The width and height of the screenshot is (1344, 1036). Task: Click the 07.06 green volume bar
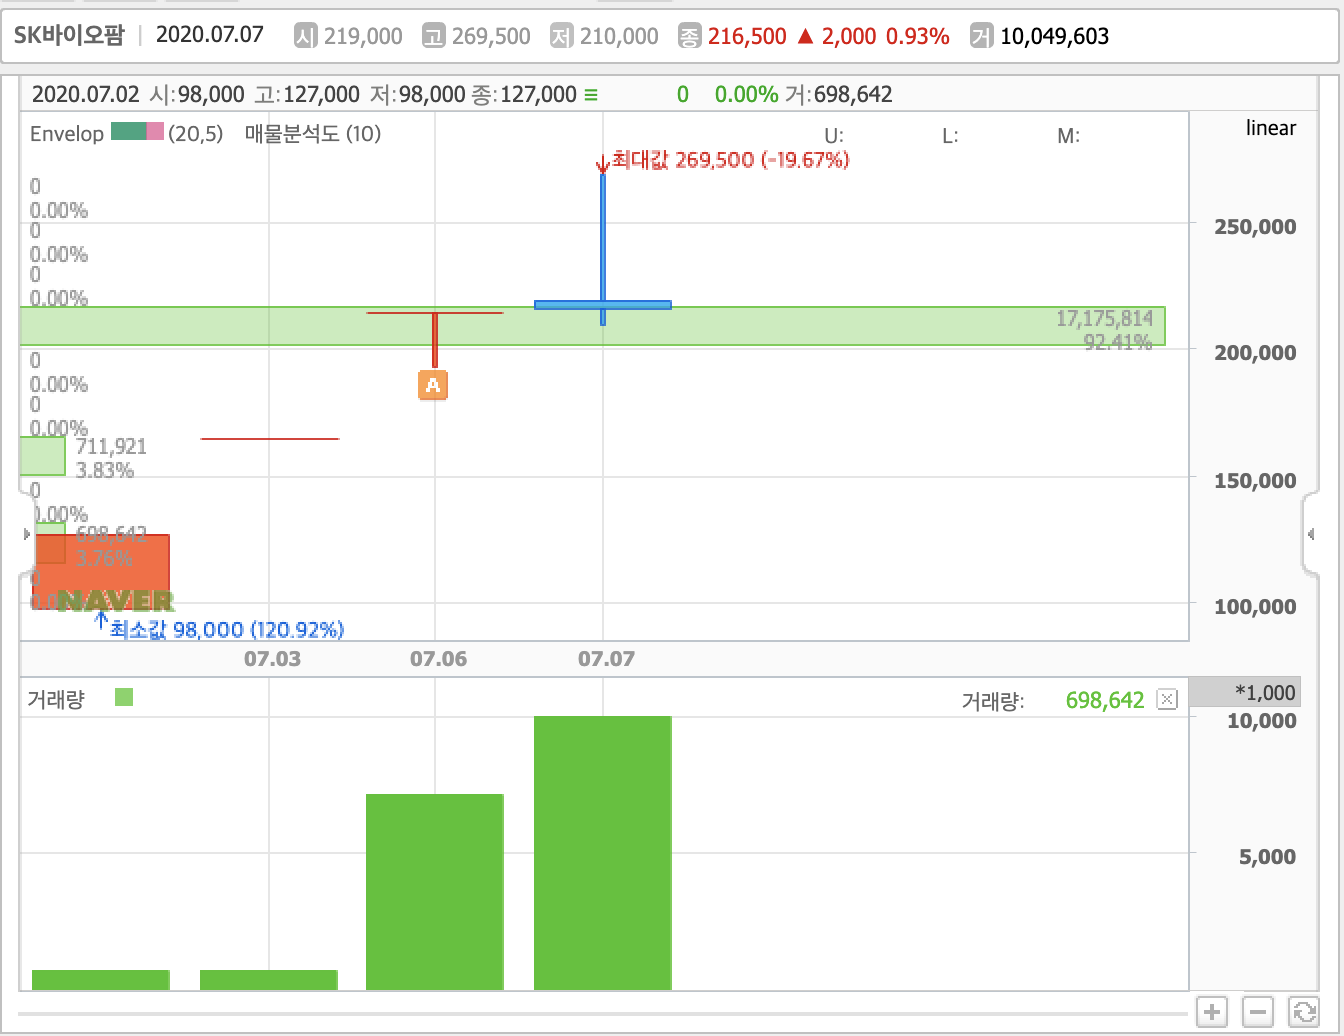tap(435, 892)
